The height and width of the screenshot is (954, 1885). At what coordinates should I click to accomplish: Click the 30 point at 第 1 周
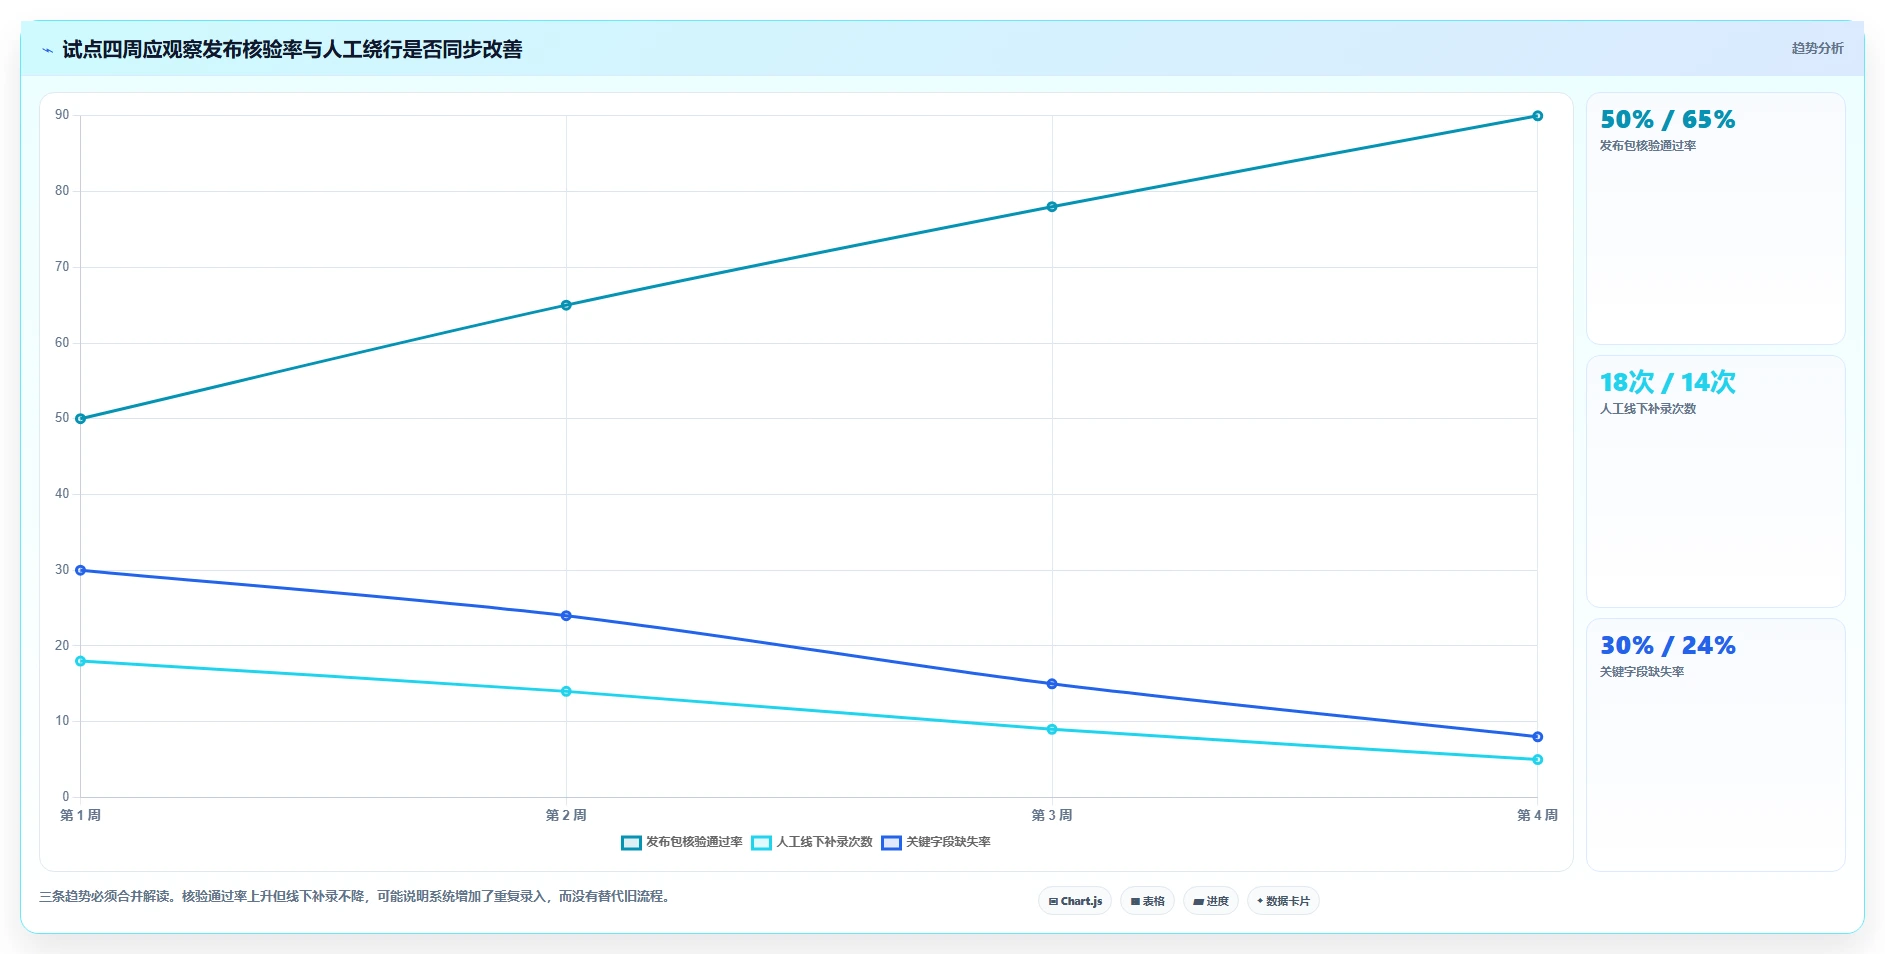point(81,570)
